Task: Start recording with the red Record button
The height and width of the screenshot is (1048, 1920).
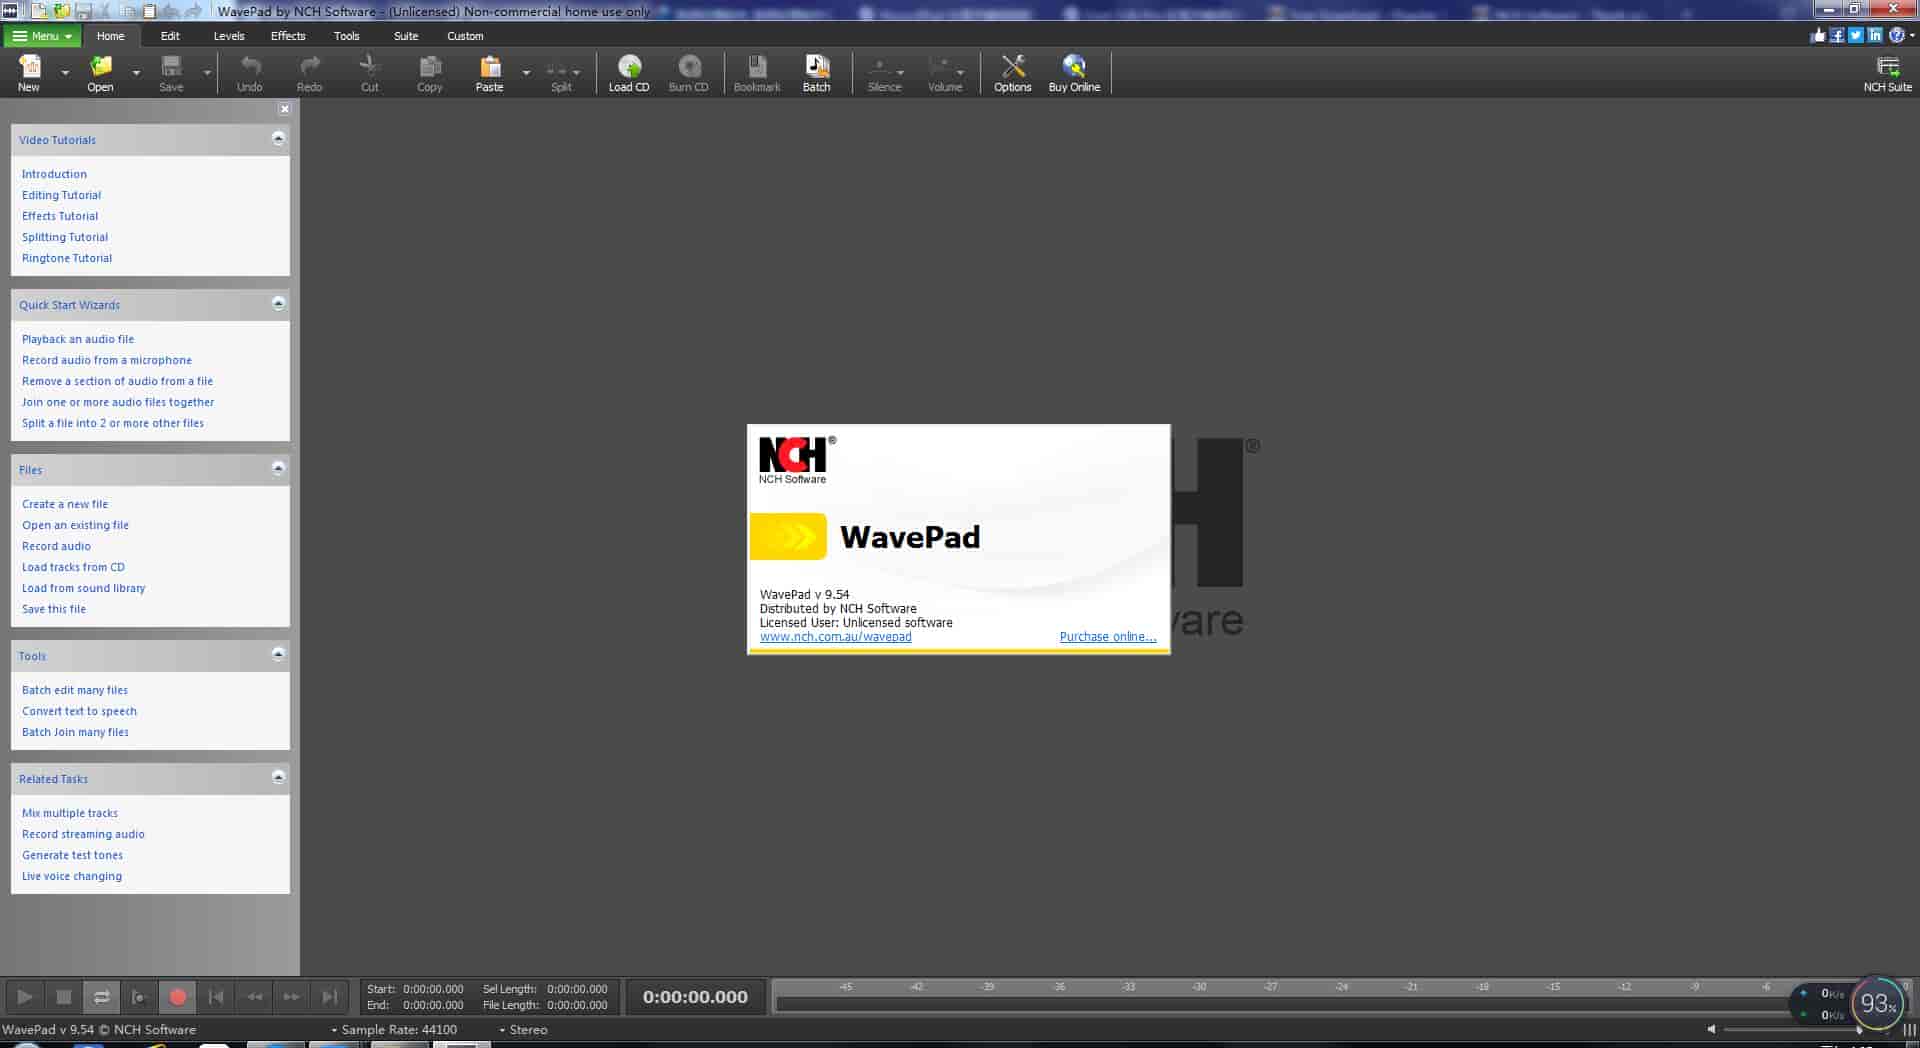Action: [178, 996]
